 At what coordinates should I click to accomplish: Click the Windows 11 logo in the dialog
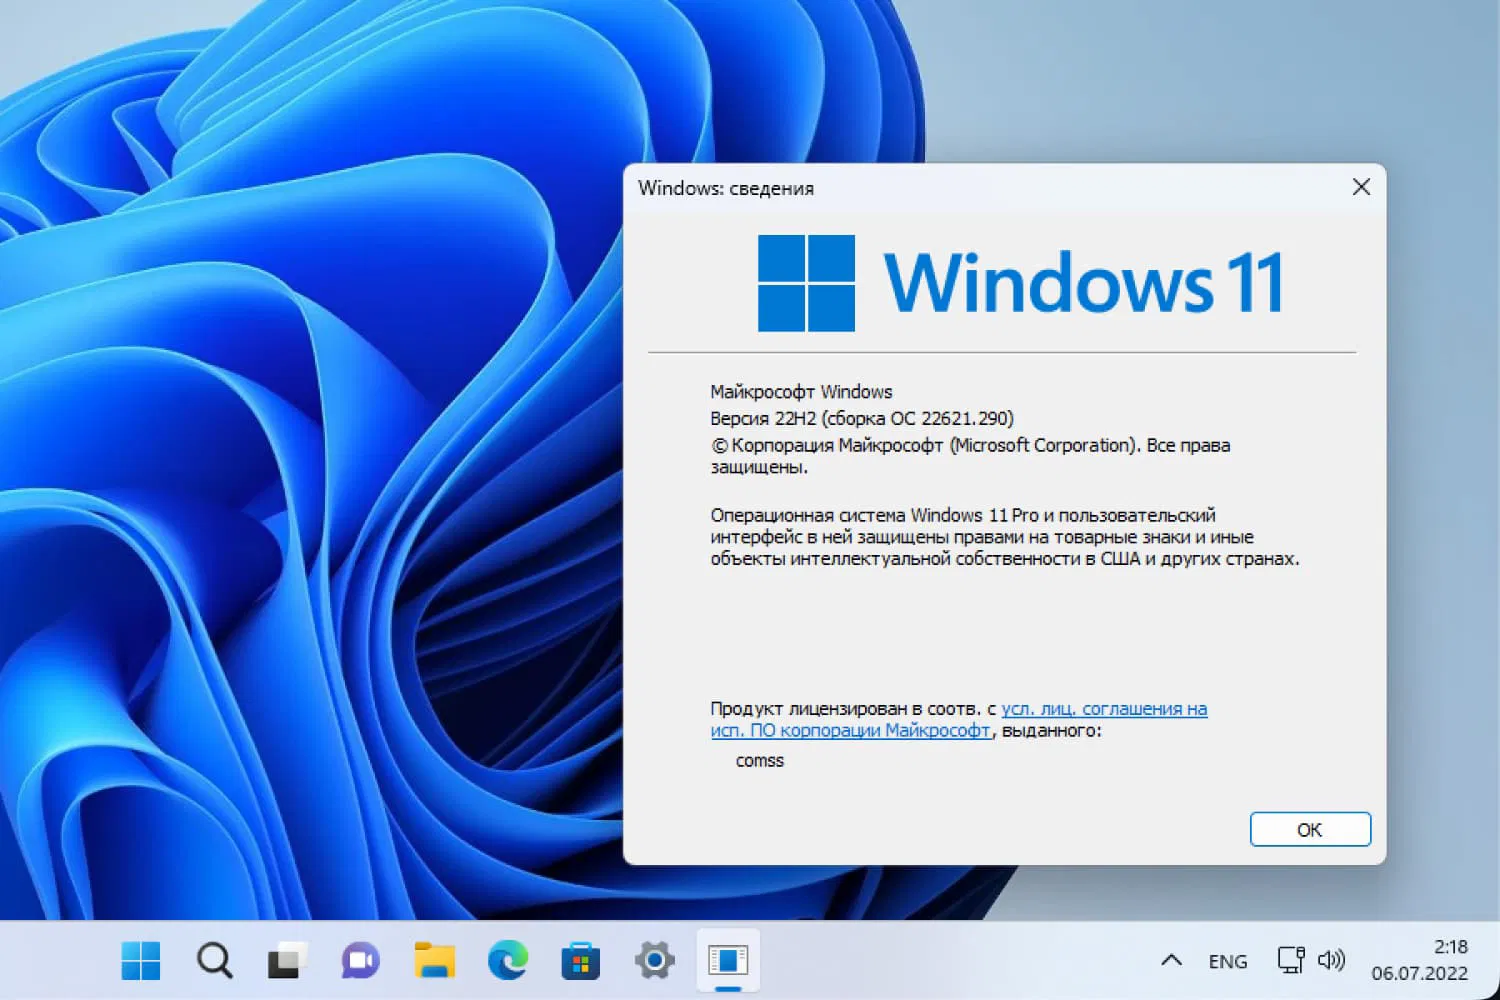click(x=806, y=281)
